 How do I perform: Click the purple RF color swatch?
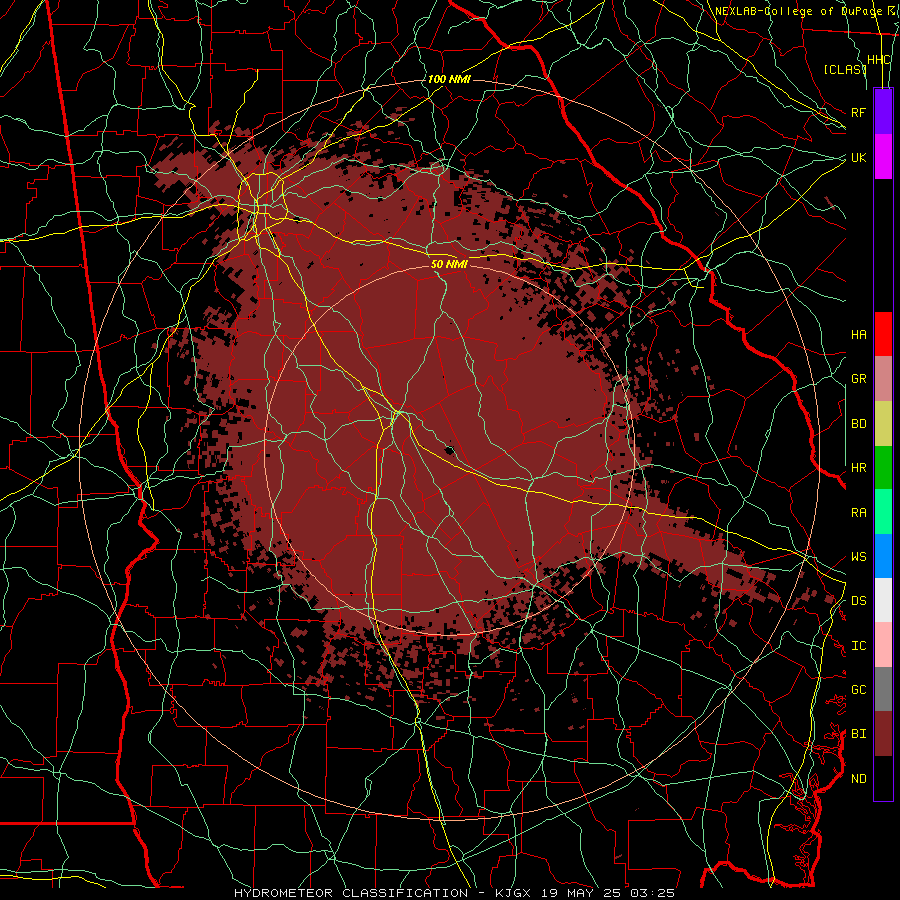[883, 111]
